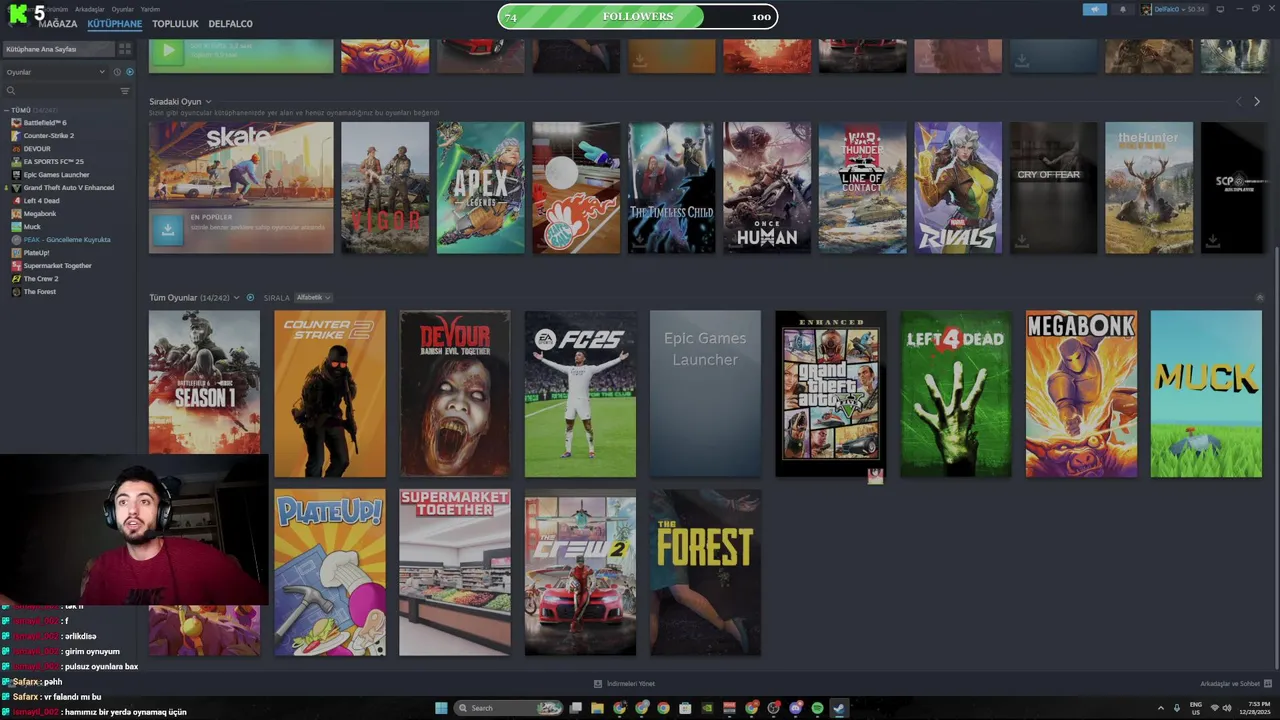Open the TOPLULUK tab
1280x720 pixels.
click(x=175, y=23)
